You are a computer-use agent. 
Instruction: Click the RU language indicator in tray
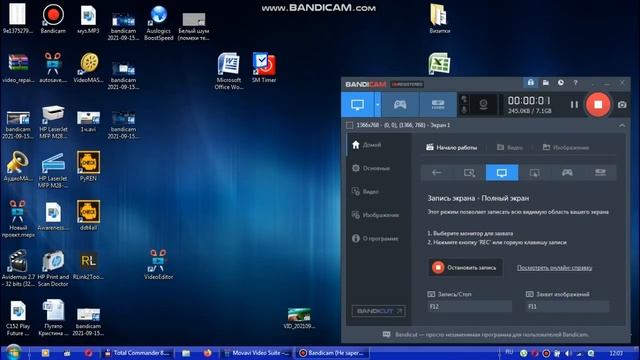point(509,352)
